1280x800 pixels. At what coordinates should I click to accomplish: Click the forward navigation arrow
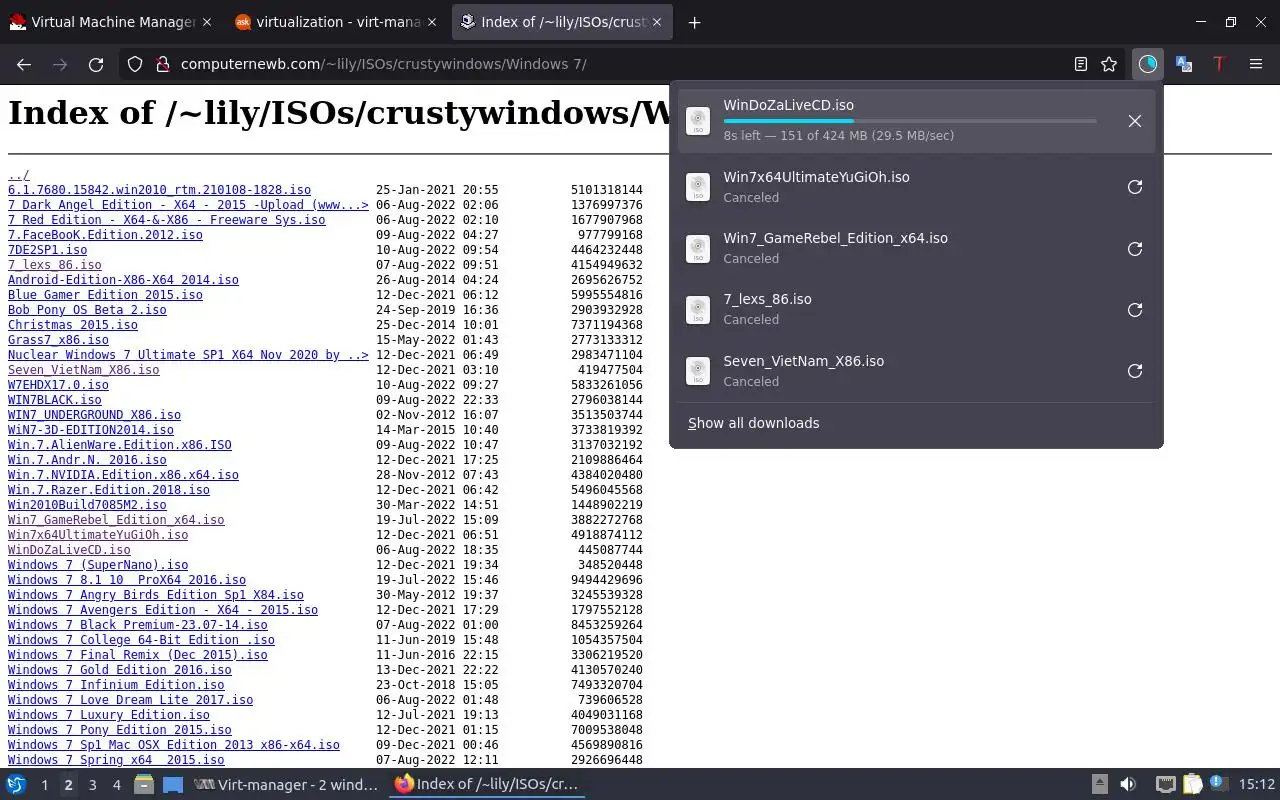[60, 64]
